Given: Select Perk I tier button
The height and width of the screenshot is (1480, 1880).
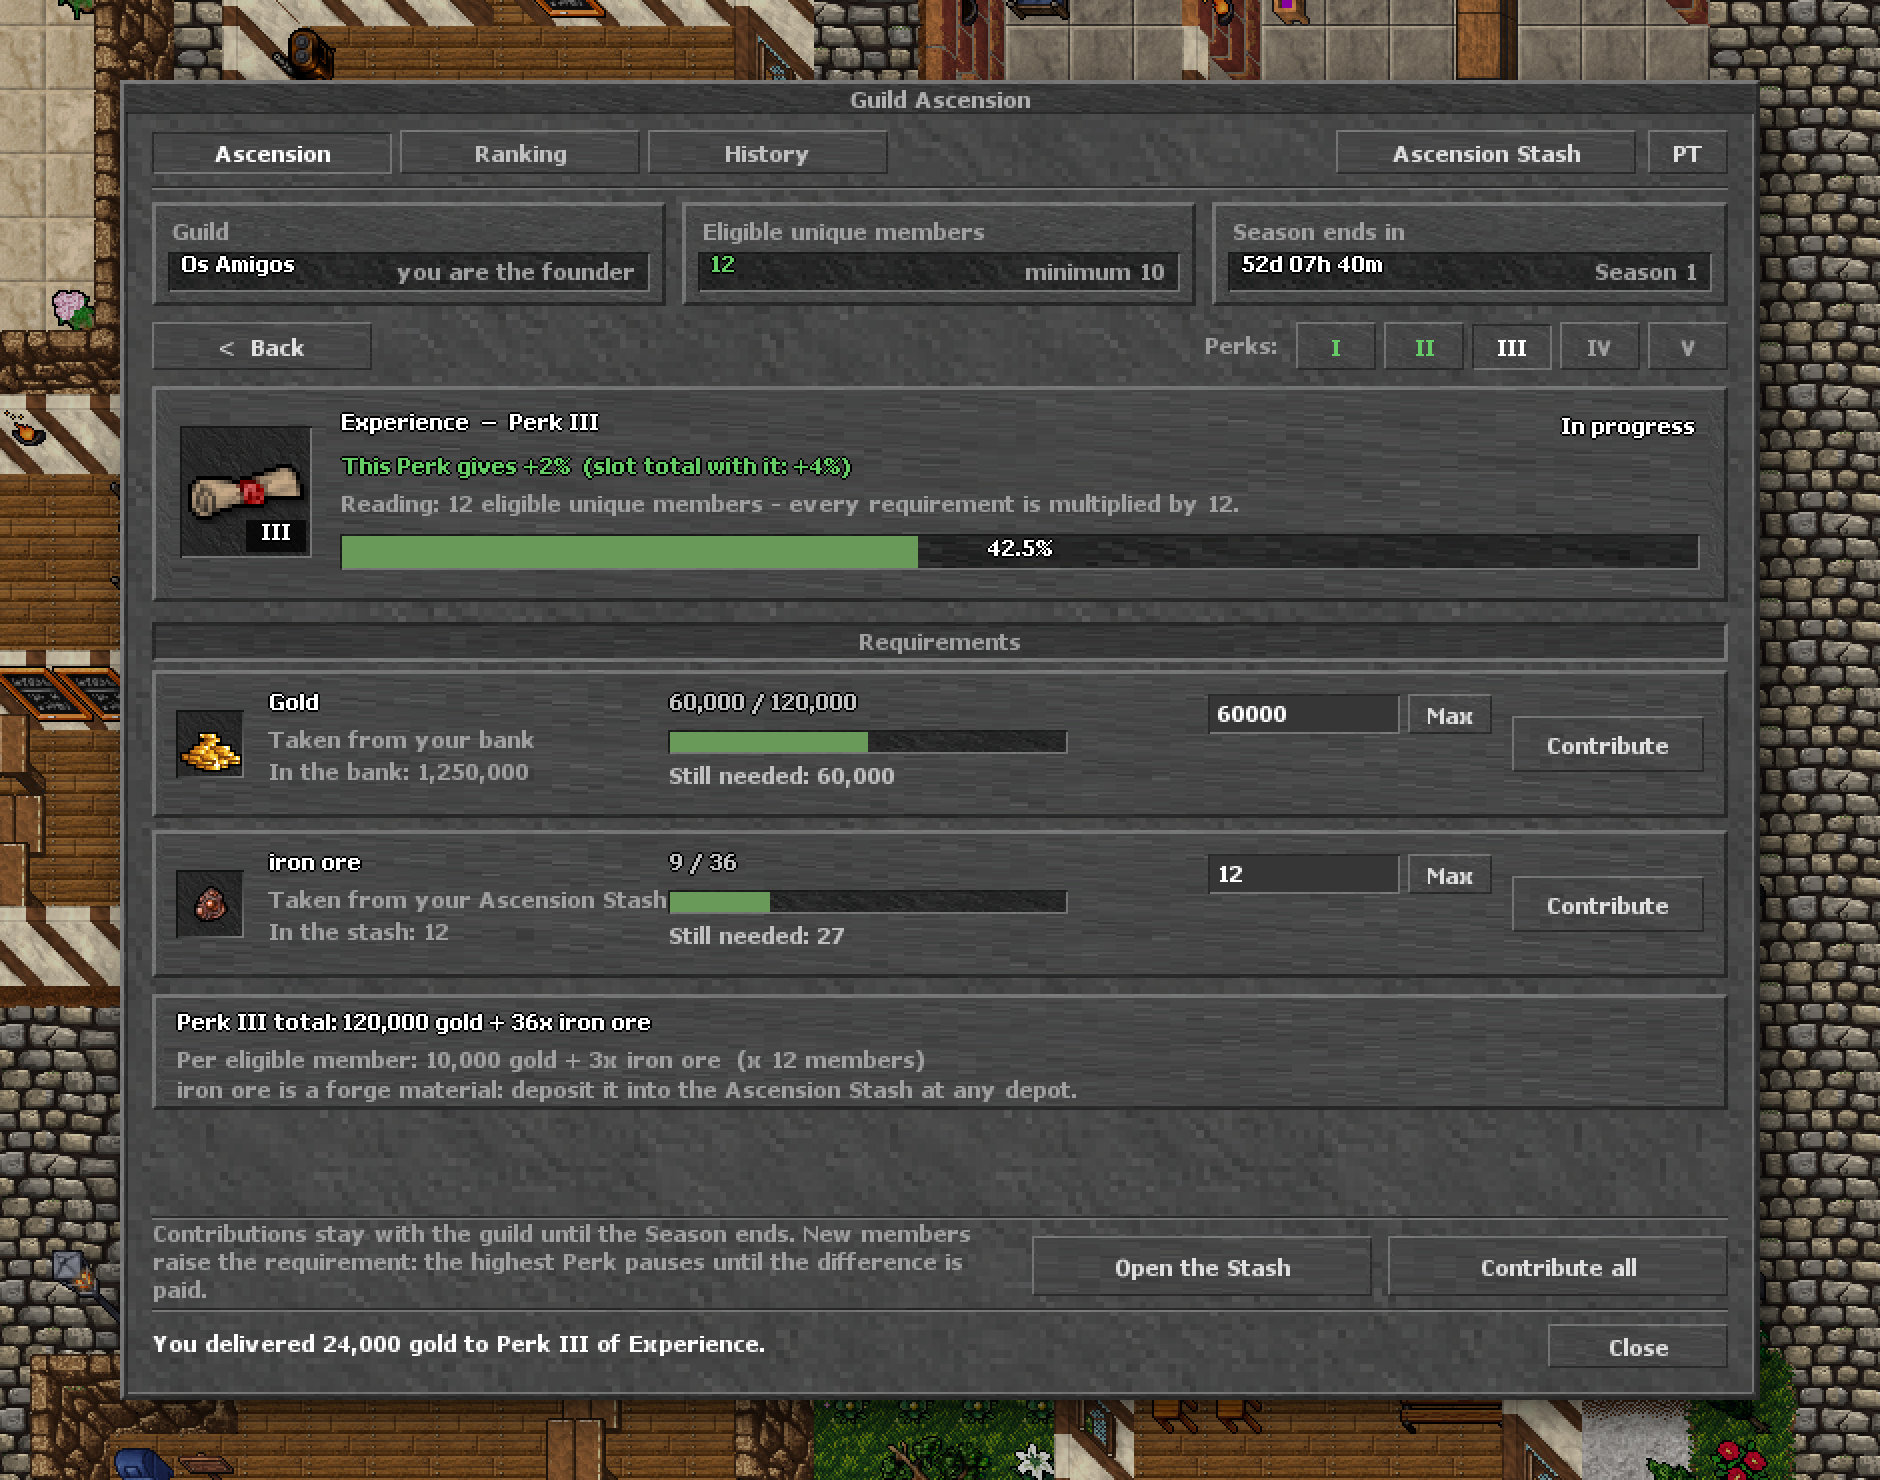Looking at the screenshot, I should point(1335,348).
